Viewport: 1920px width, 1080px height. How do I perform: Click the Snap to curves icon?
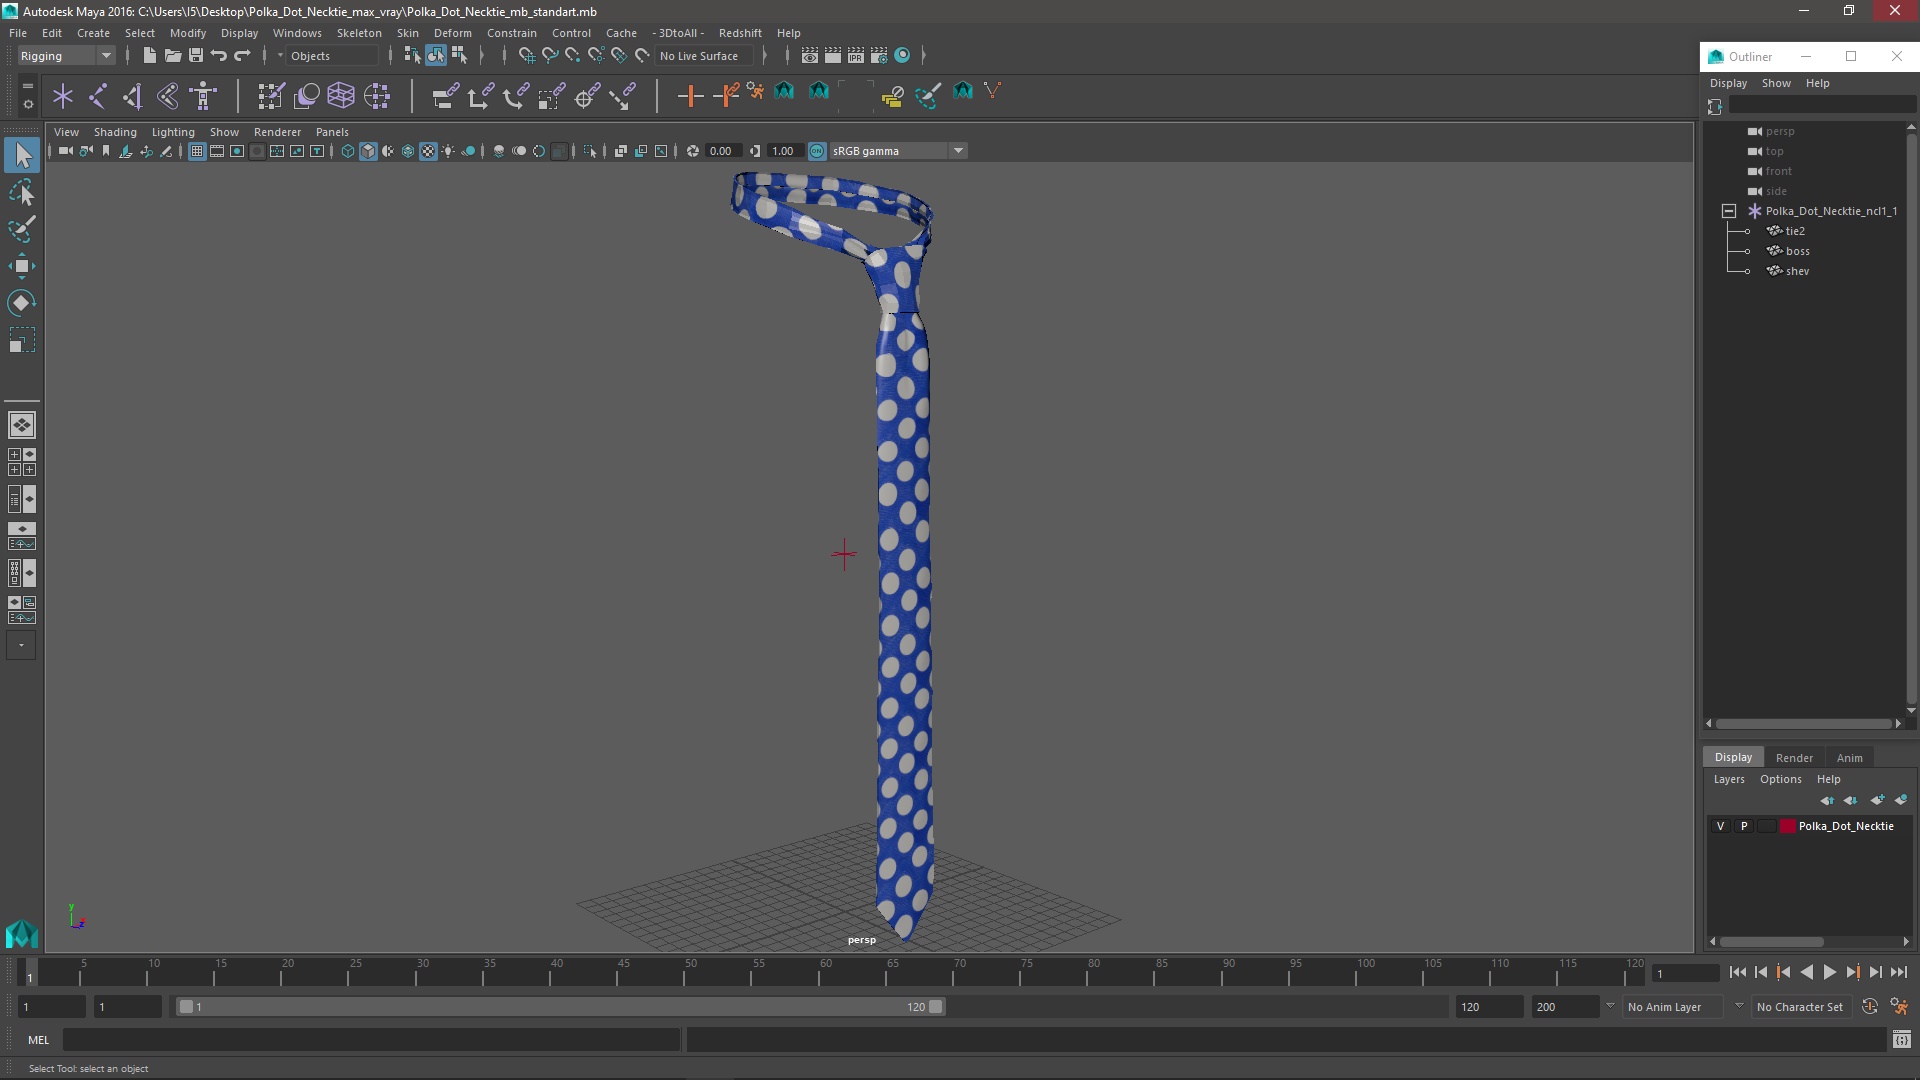pos(549,56)
